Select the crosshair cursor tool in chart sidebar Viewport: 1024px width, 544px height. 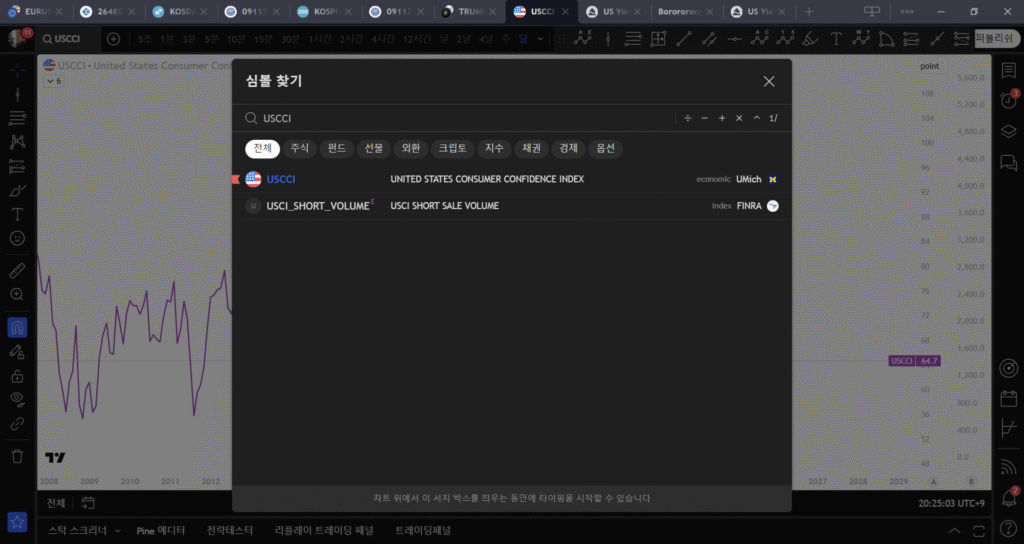pyautogui.click(x=18, y=70)
